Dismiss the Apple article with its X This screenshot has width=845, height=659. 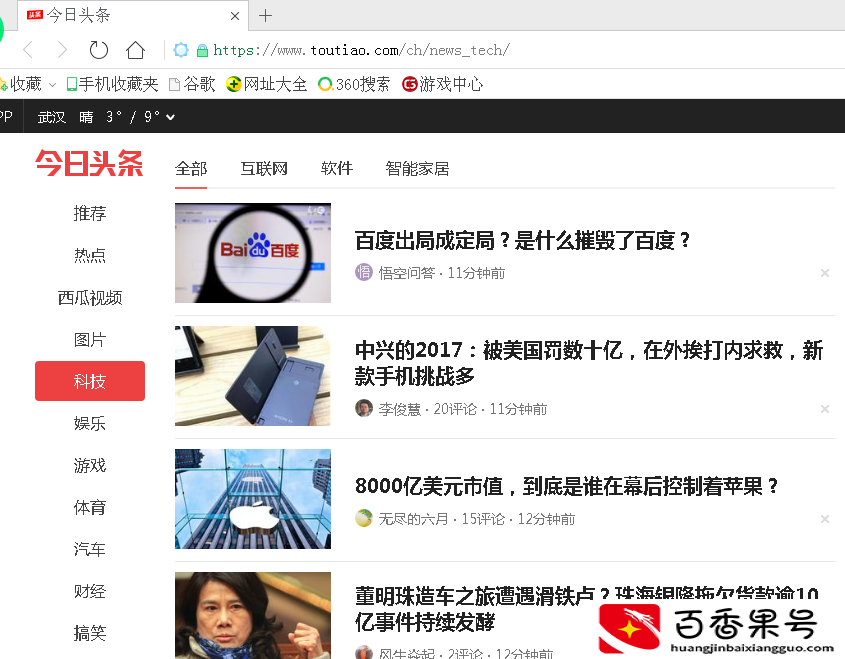click(x=825, y=519)
